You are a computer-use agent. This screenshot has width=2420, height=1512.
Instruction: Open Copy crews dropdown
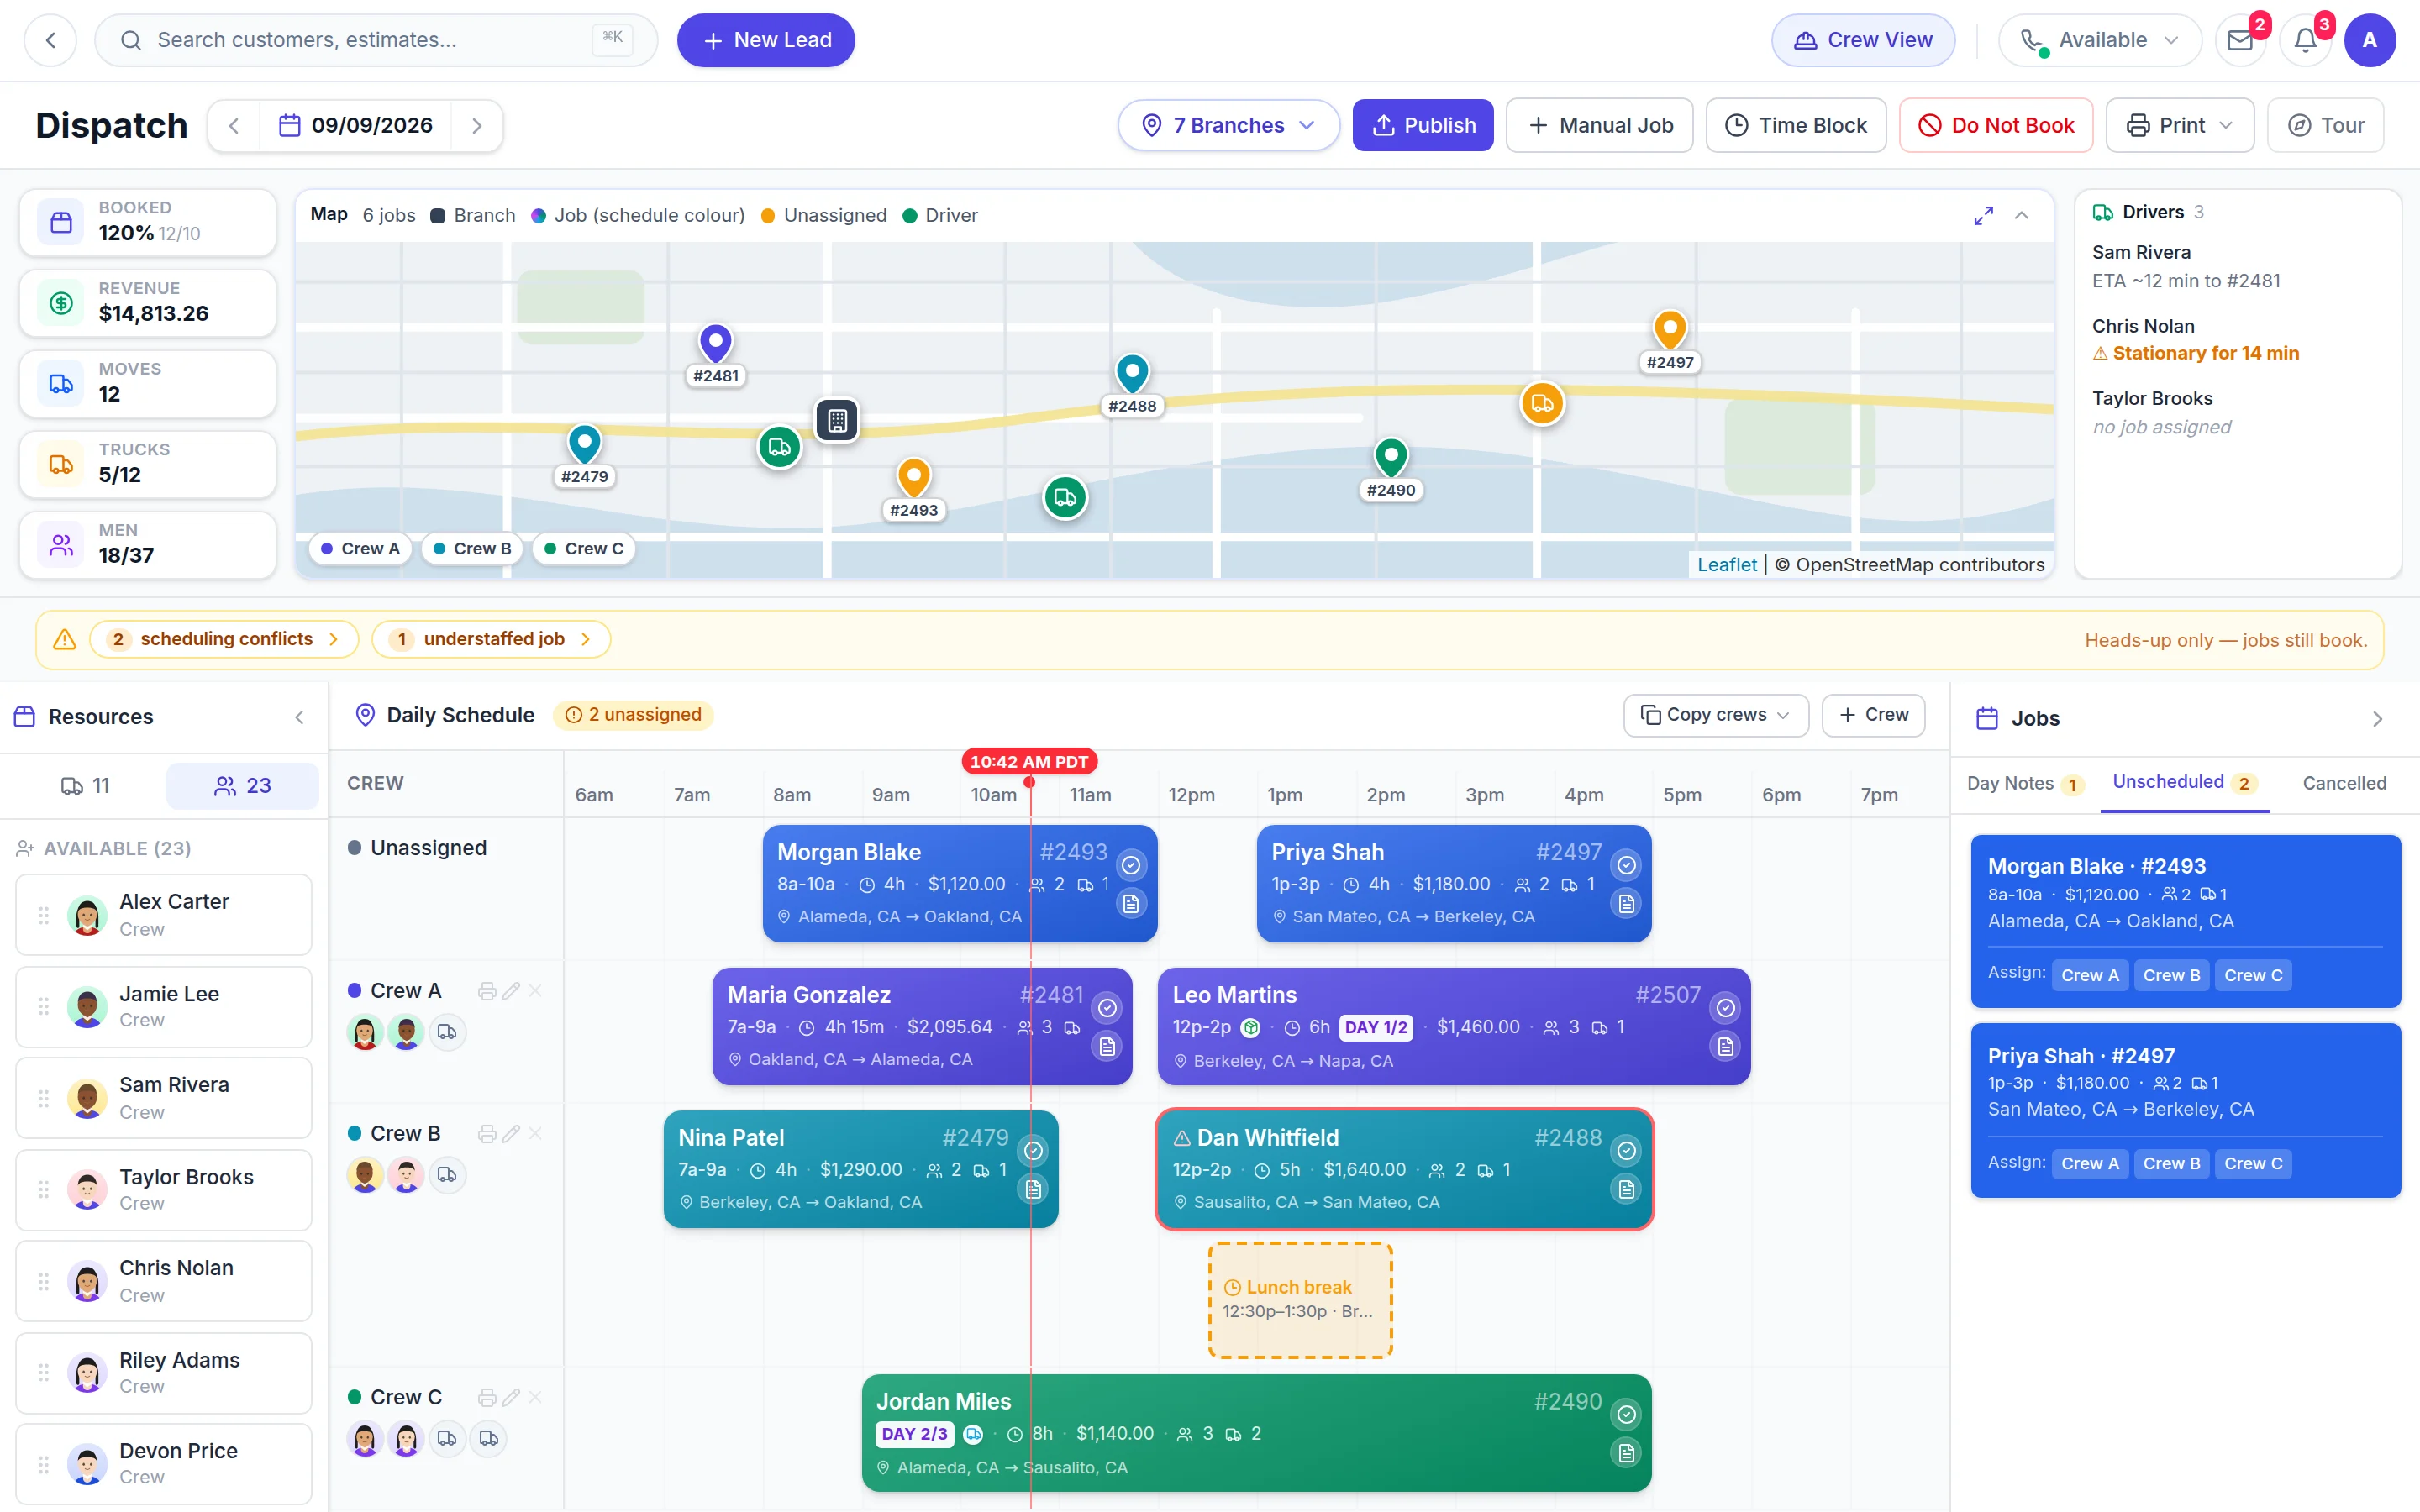point(1716,715)
